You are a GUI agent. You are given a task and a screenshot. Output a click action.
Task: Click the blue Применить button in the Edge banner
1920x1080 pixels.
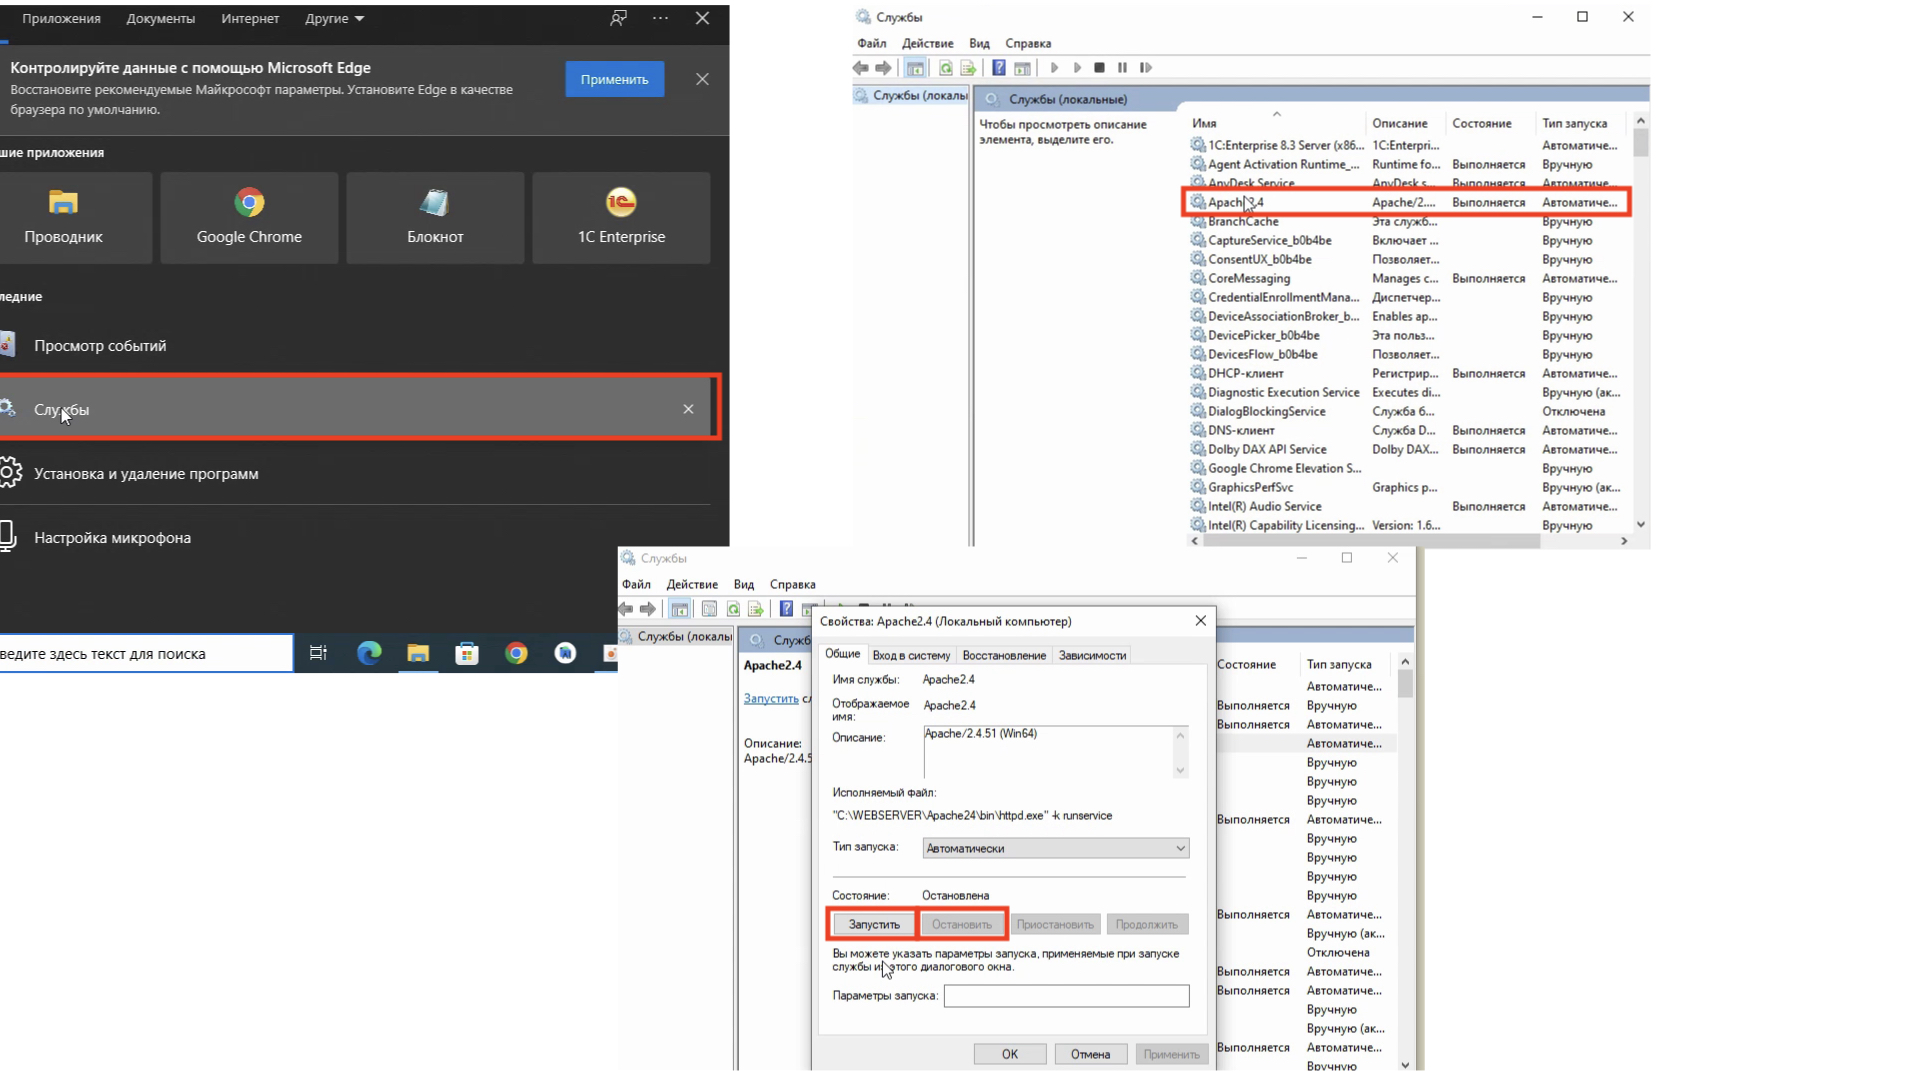(x=614, y=79)
